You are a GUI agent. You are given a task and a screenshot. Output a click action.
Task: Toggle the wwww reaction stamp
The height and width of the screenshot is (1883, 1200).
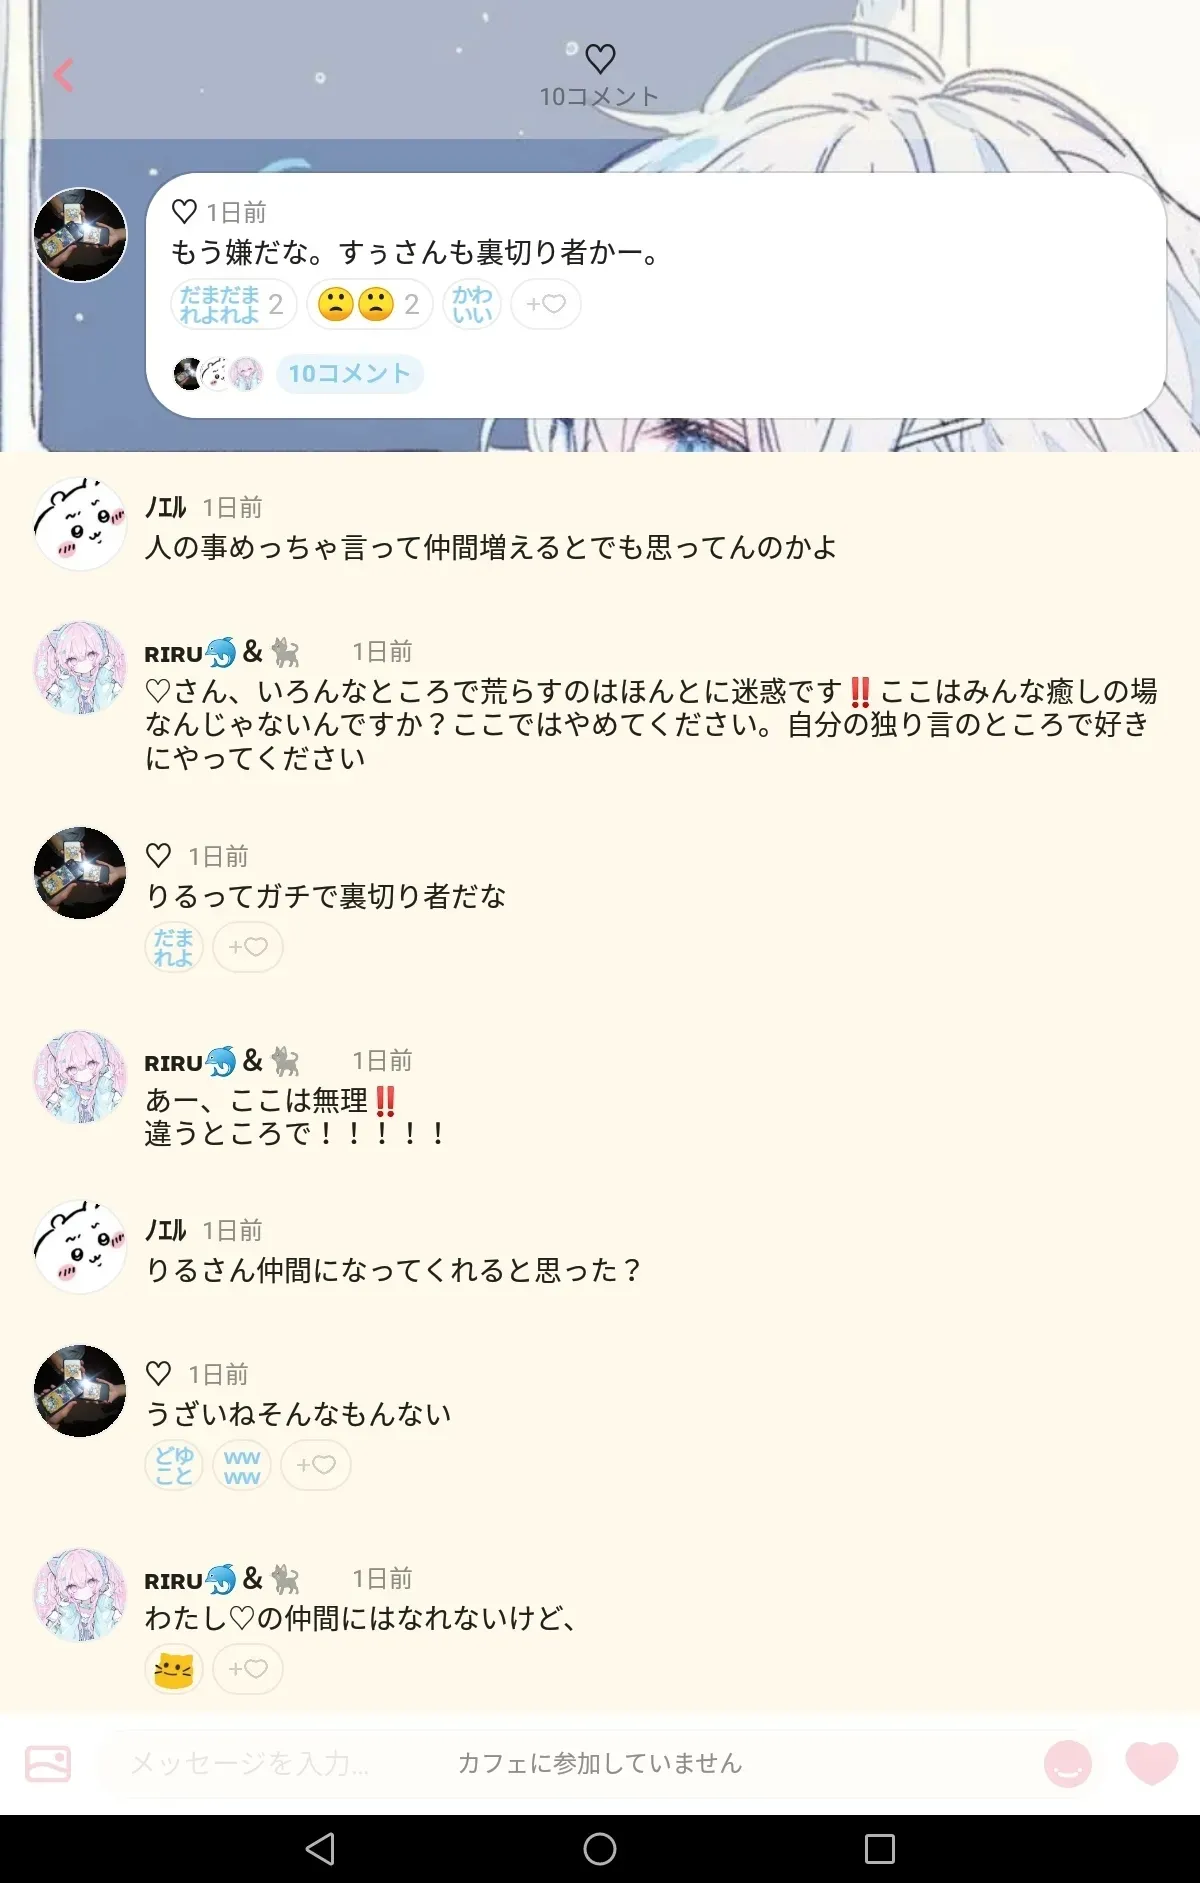point(242,1465)
